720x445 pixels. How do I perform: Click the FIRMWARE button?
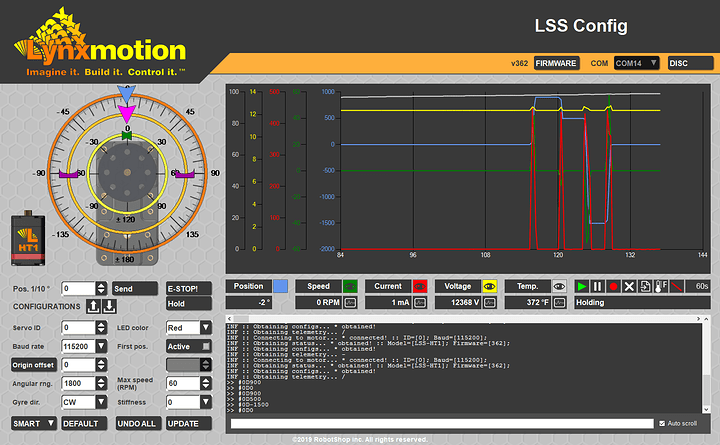tap(557, 63)
